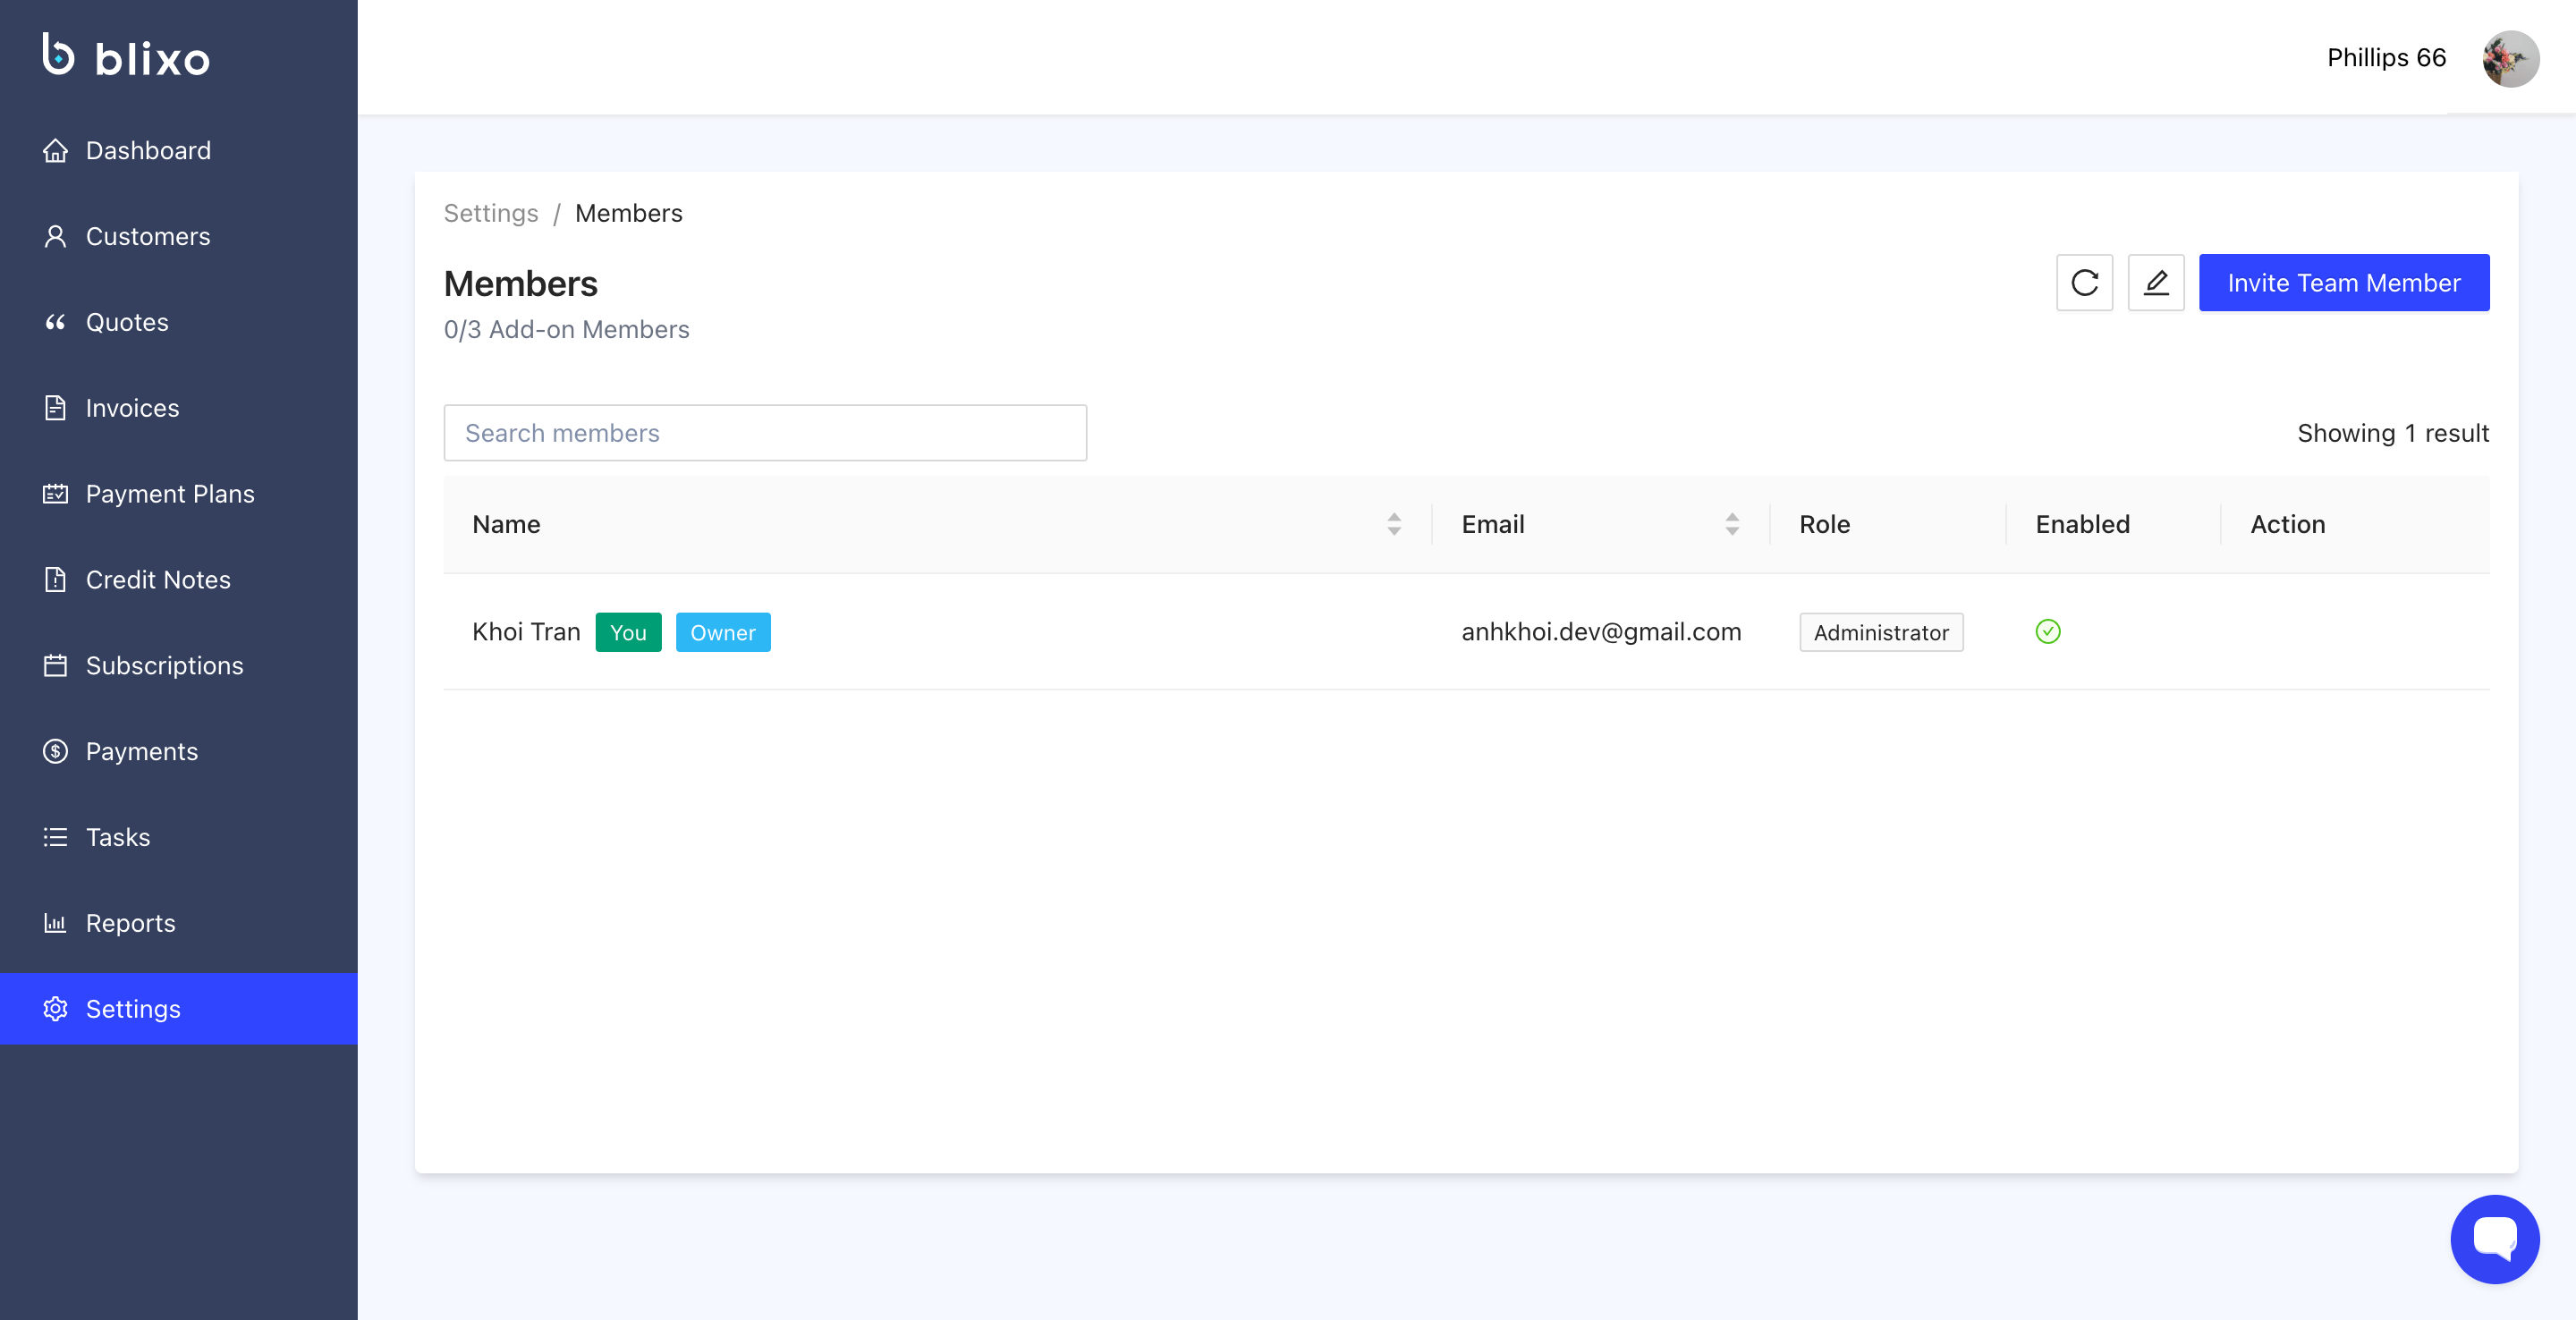Sort members by Name column arrows
Screen dimensions: 2576x1320
point(1393,524)
